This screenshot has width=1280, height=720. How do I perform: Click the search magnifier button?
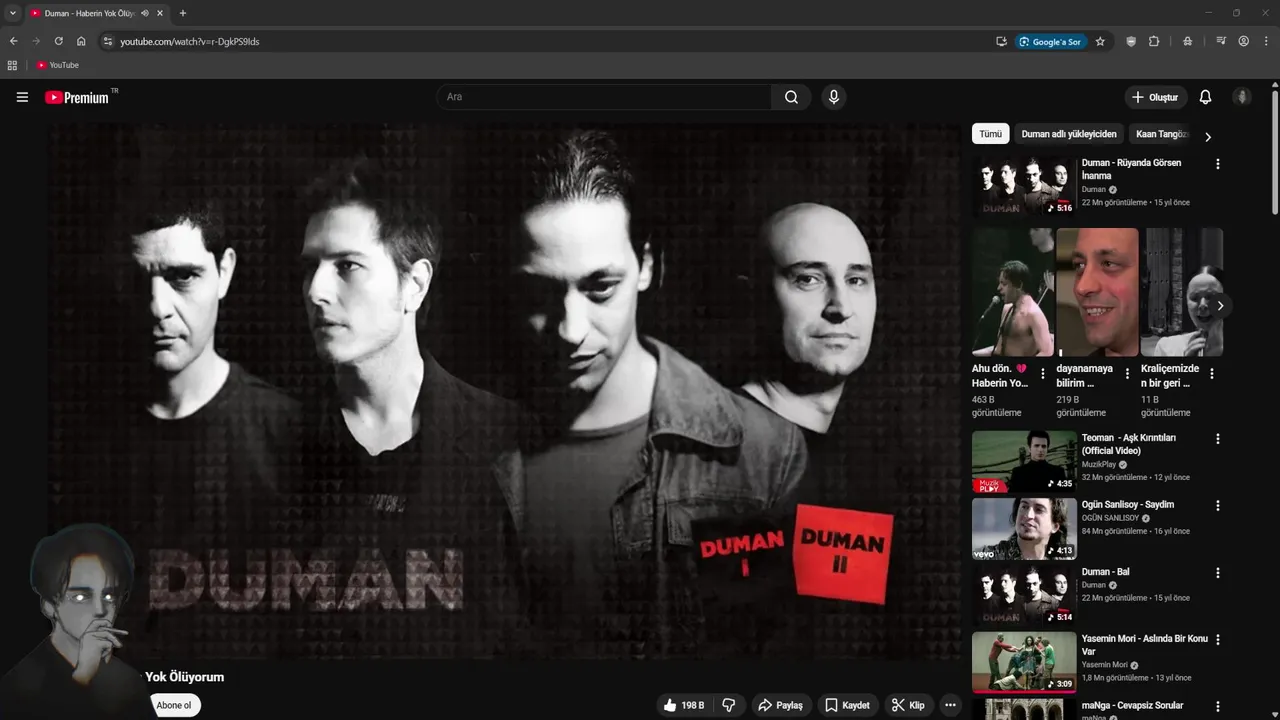[x=791, y=97]
